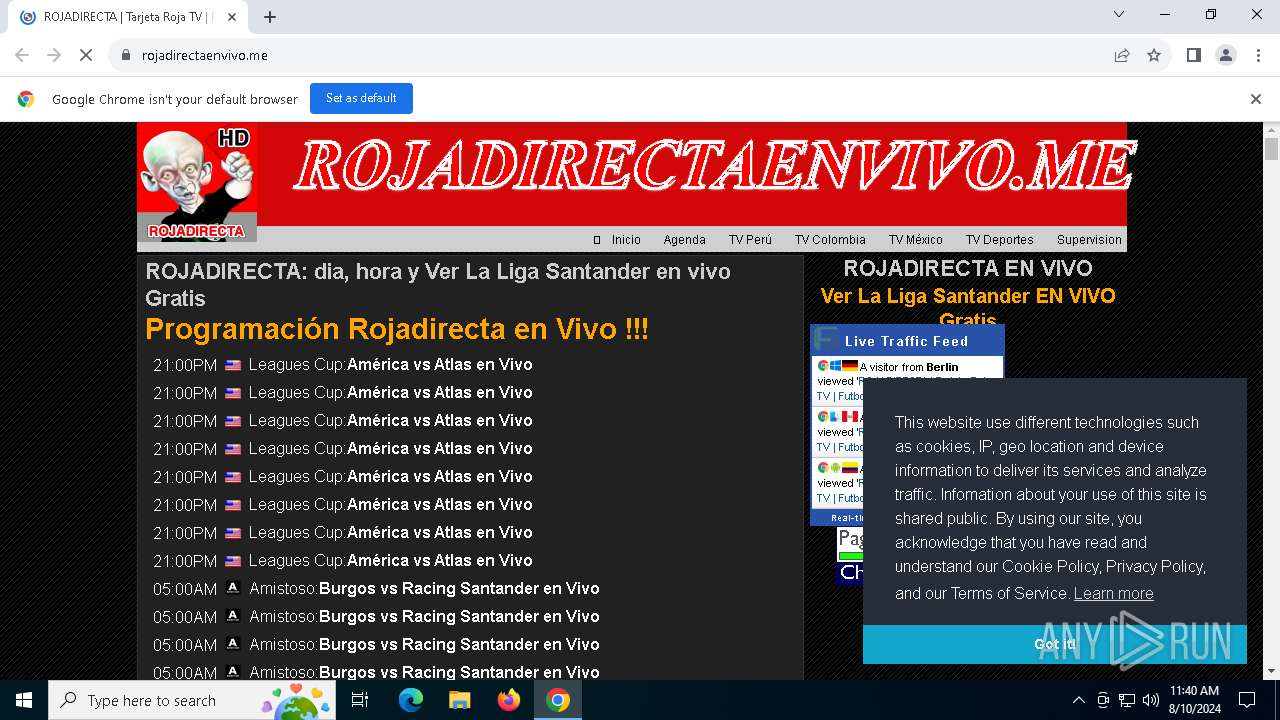The image size is (1280, 720).
Task: Show hidden system tray icons
Action: (1078, 700)
